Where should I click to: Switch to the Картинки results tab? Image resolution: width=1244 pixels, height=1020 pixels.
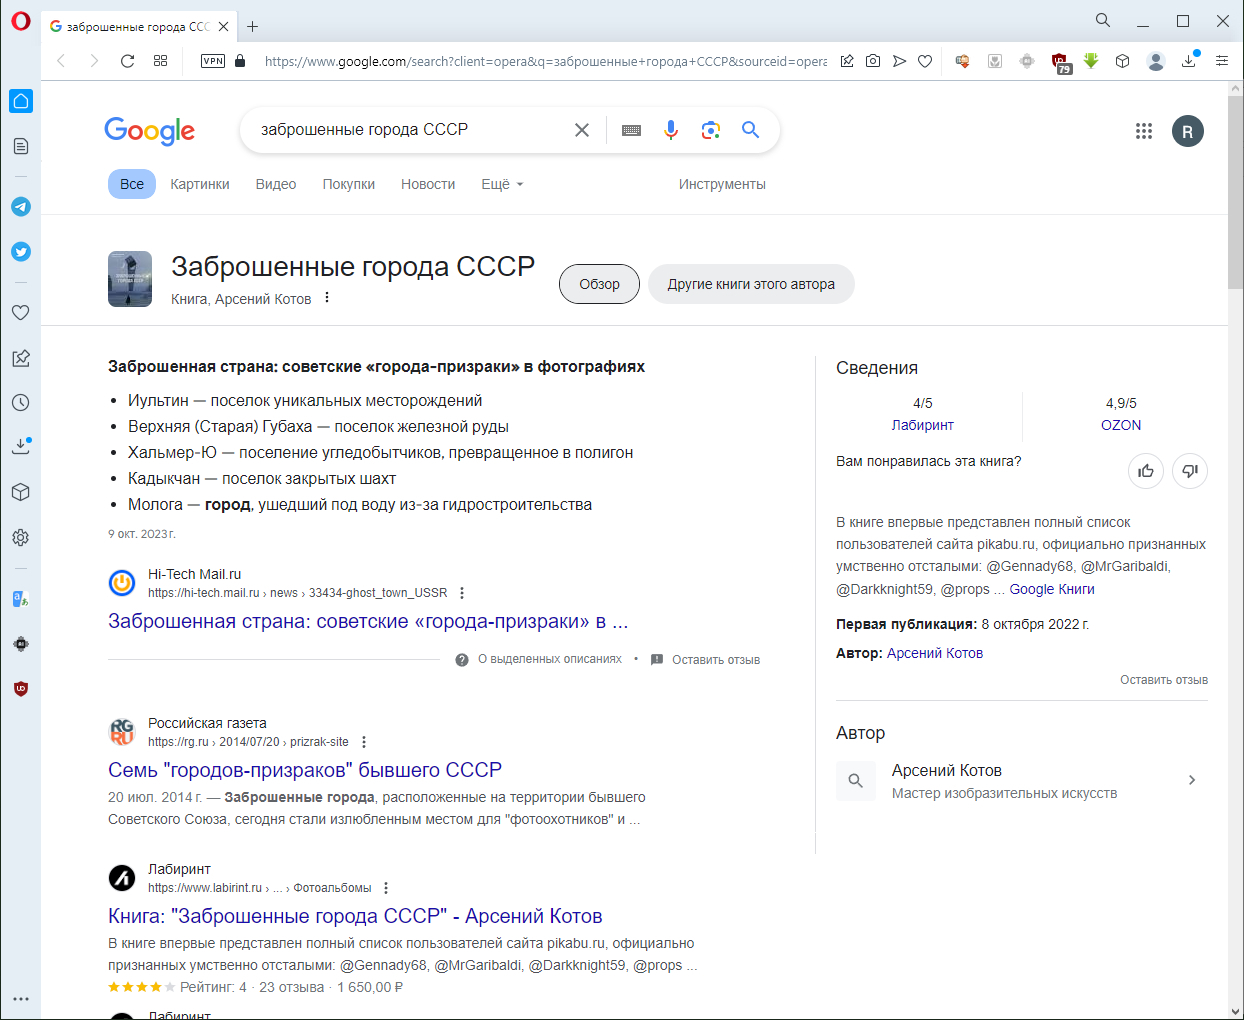click(x=200, y=184)
